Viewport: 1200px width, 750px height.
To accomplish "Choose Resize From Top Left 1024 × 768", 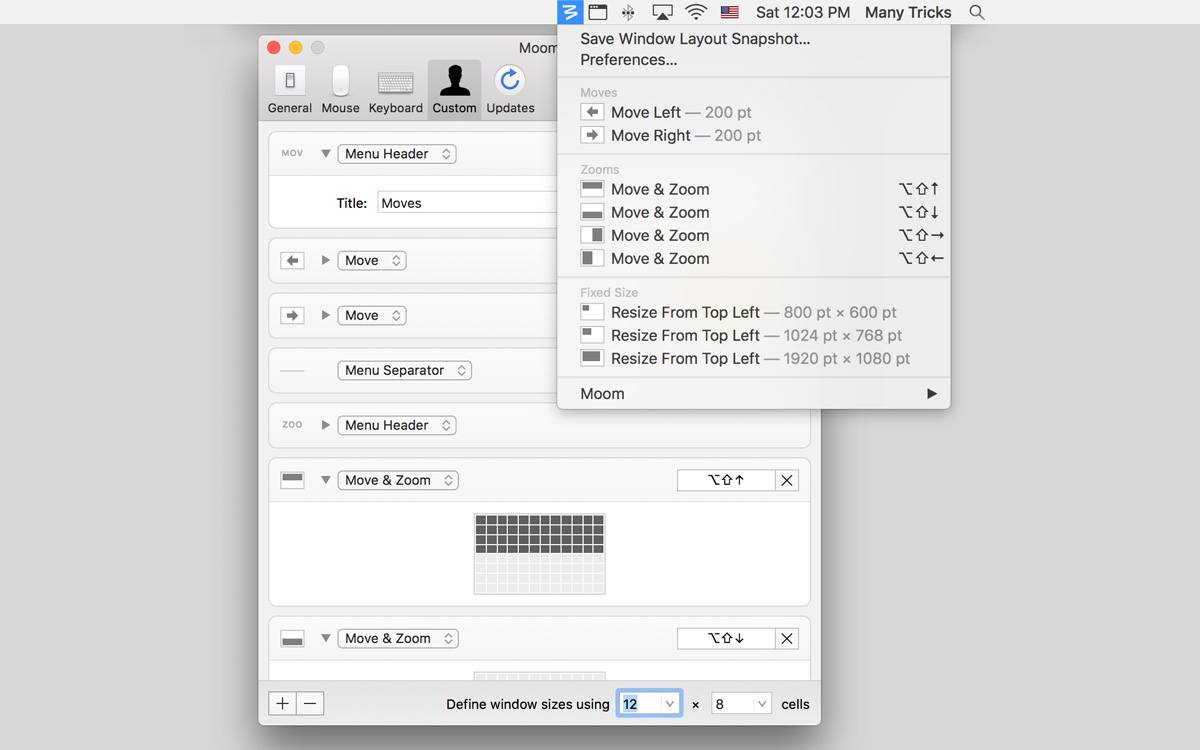I will (753, 335).
